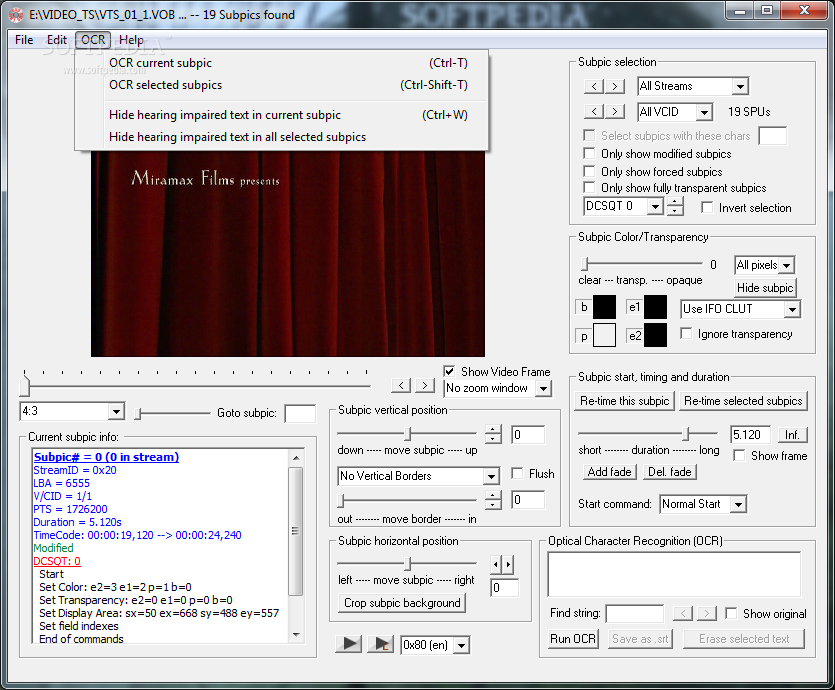This screenshot has width=835, height=690.
Task: Click the next VCID arrow beside All VCID
Action: point(615,111)
